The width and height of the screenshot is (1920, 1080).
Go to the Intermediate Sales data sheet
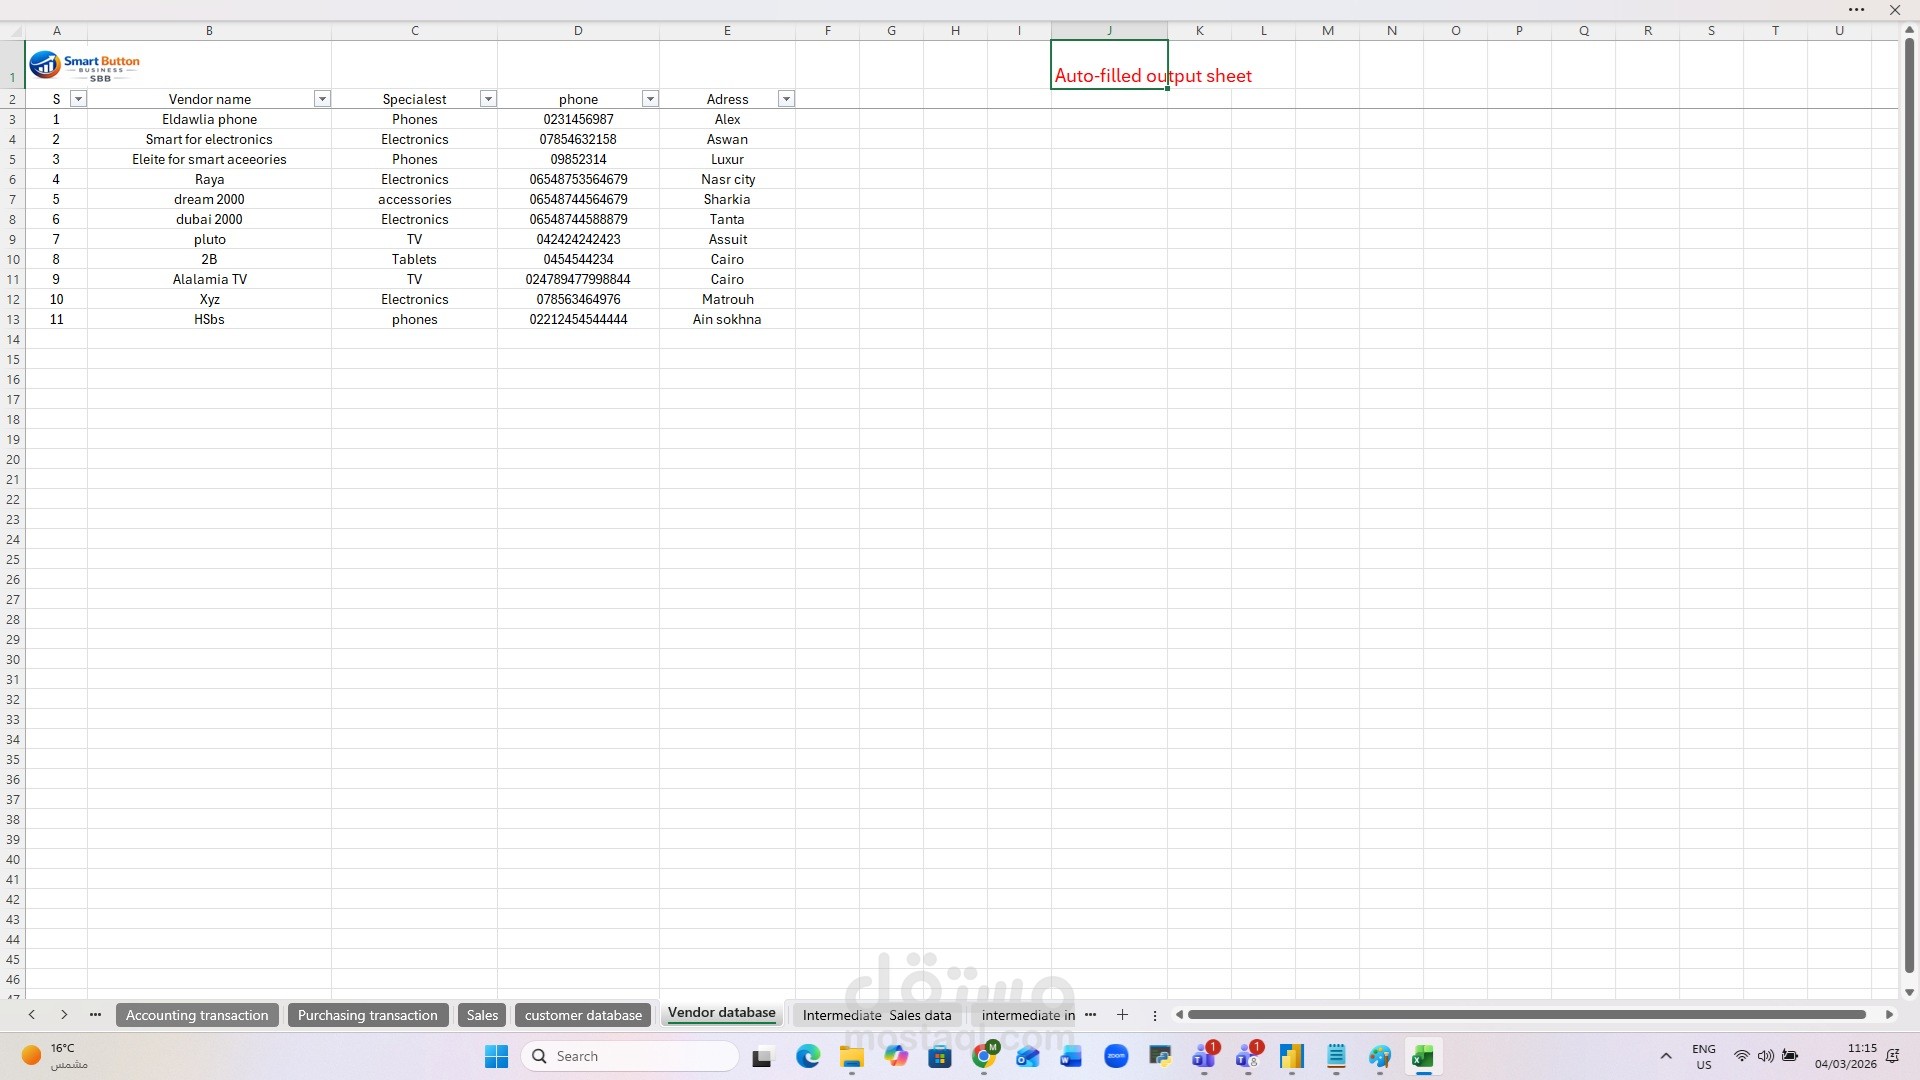coord(876,1015)
